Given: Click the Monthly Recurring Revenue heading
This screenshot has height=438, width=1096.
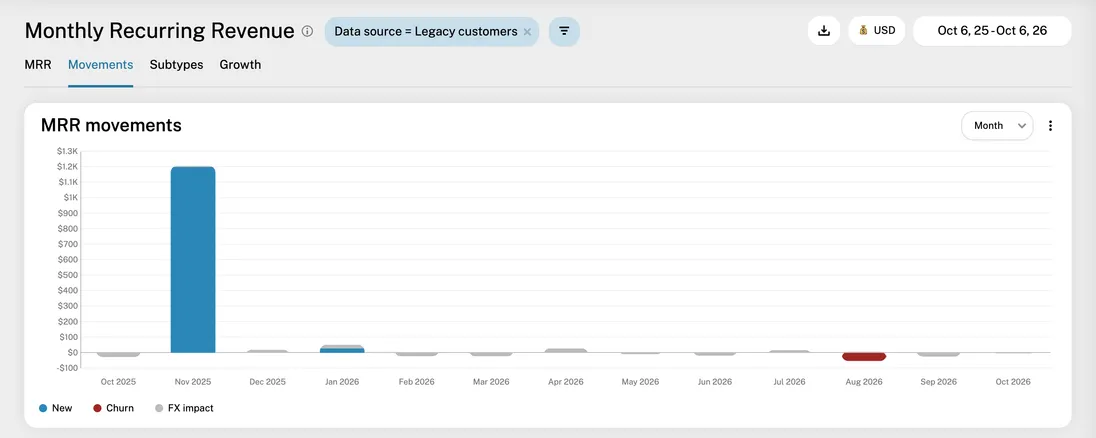Looking at the screenshot, I should pyautogui.click(x=159, y=31).
